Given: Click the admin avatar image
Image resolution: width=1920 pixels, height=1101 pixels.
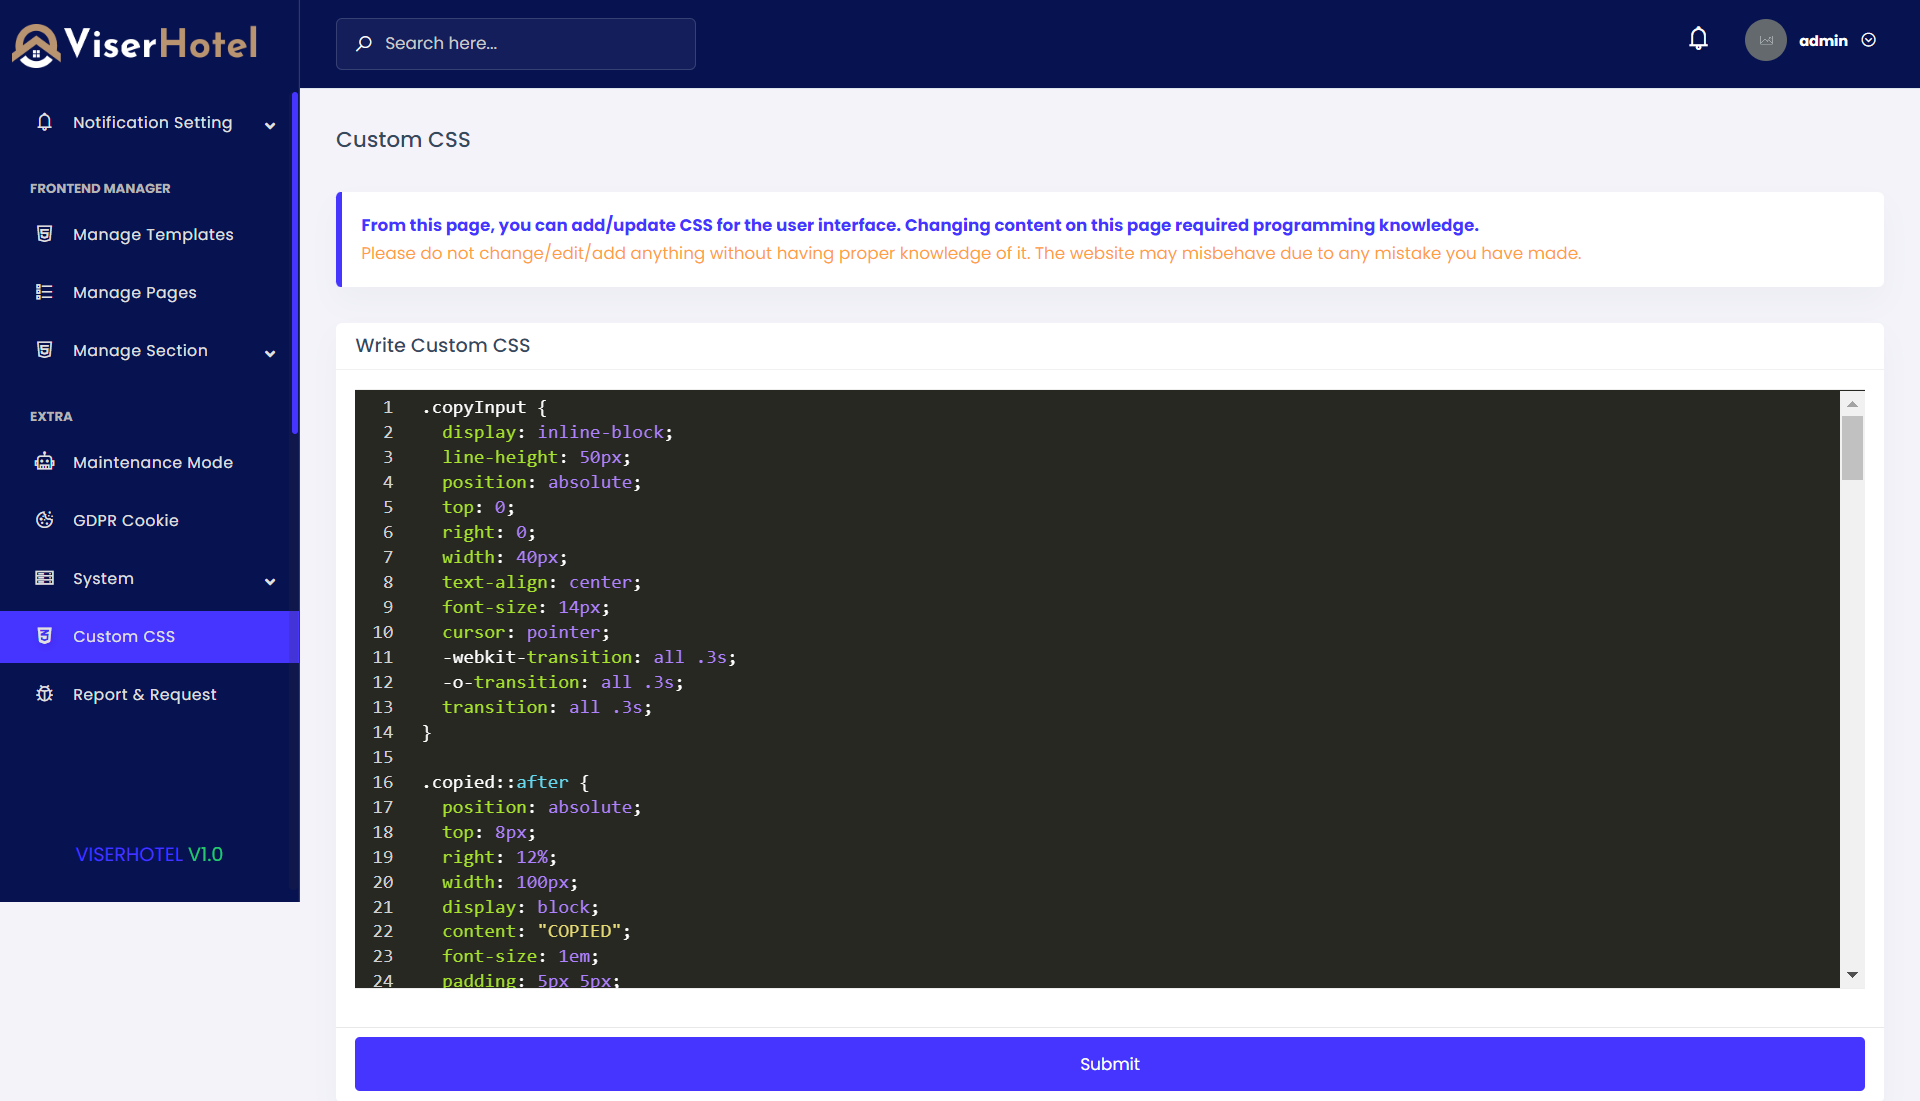Looking at the screenshot, I should tap(1765, 41).
